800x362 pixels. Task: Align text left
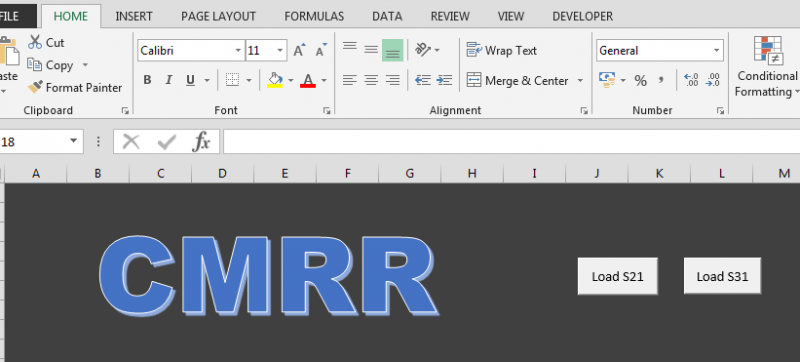coord(349,80)
